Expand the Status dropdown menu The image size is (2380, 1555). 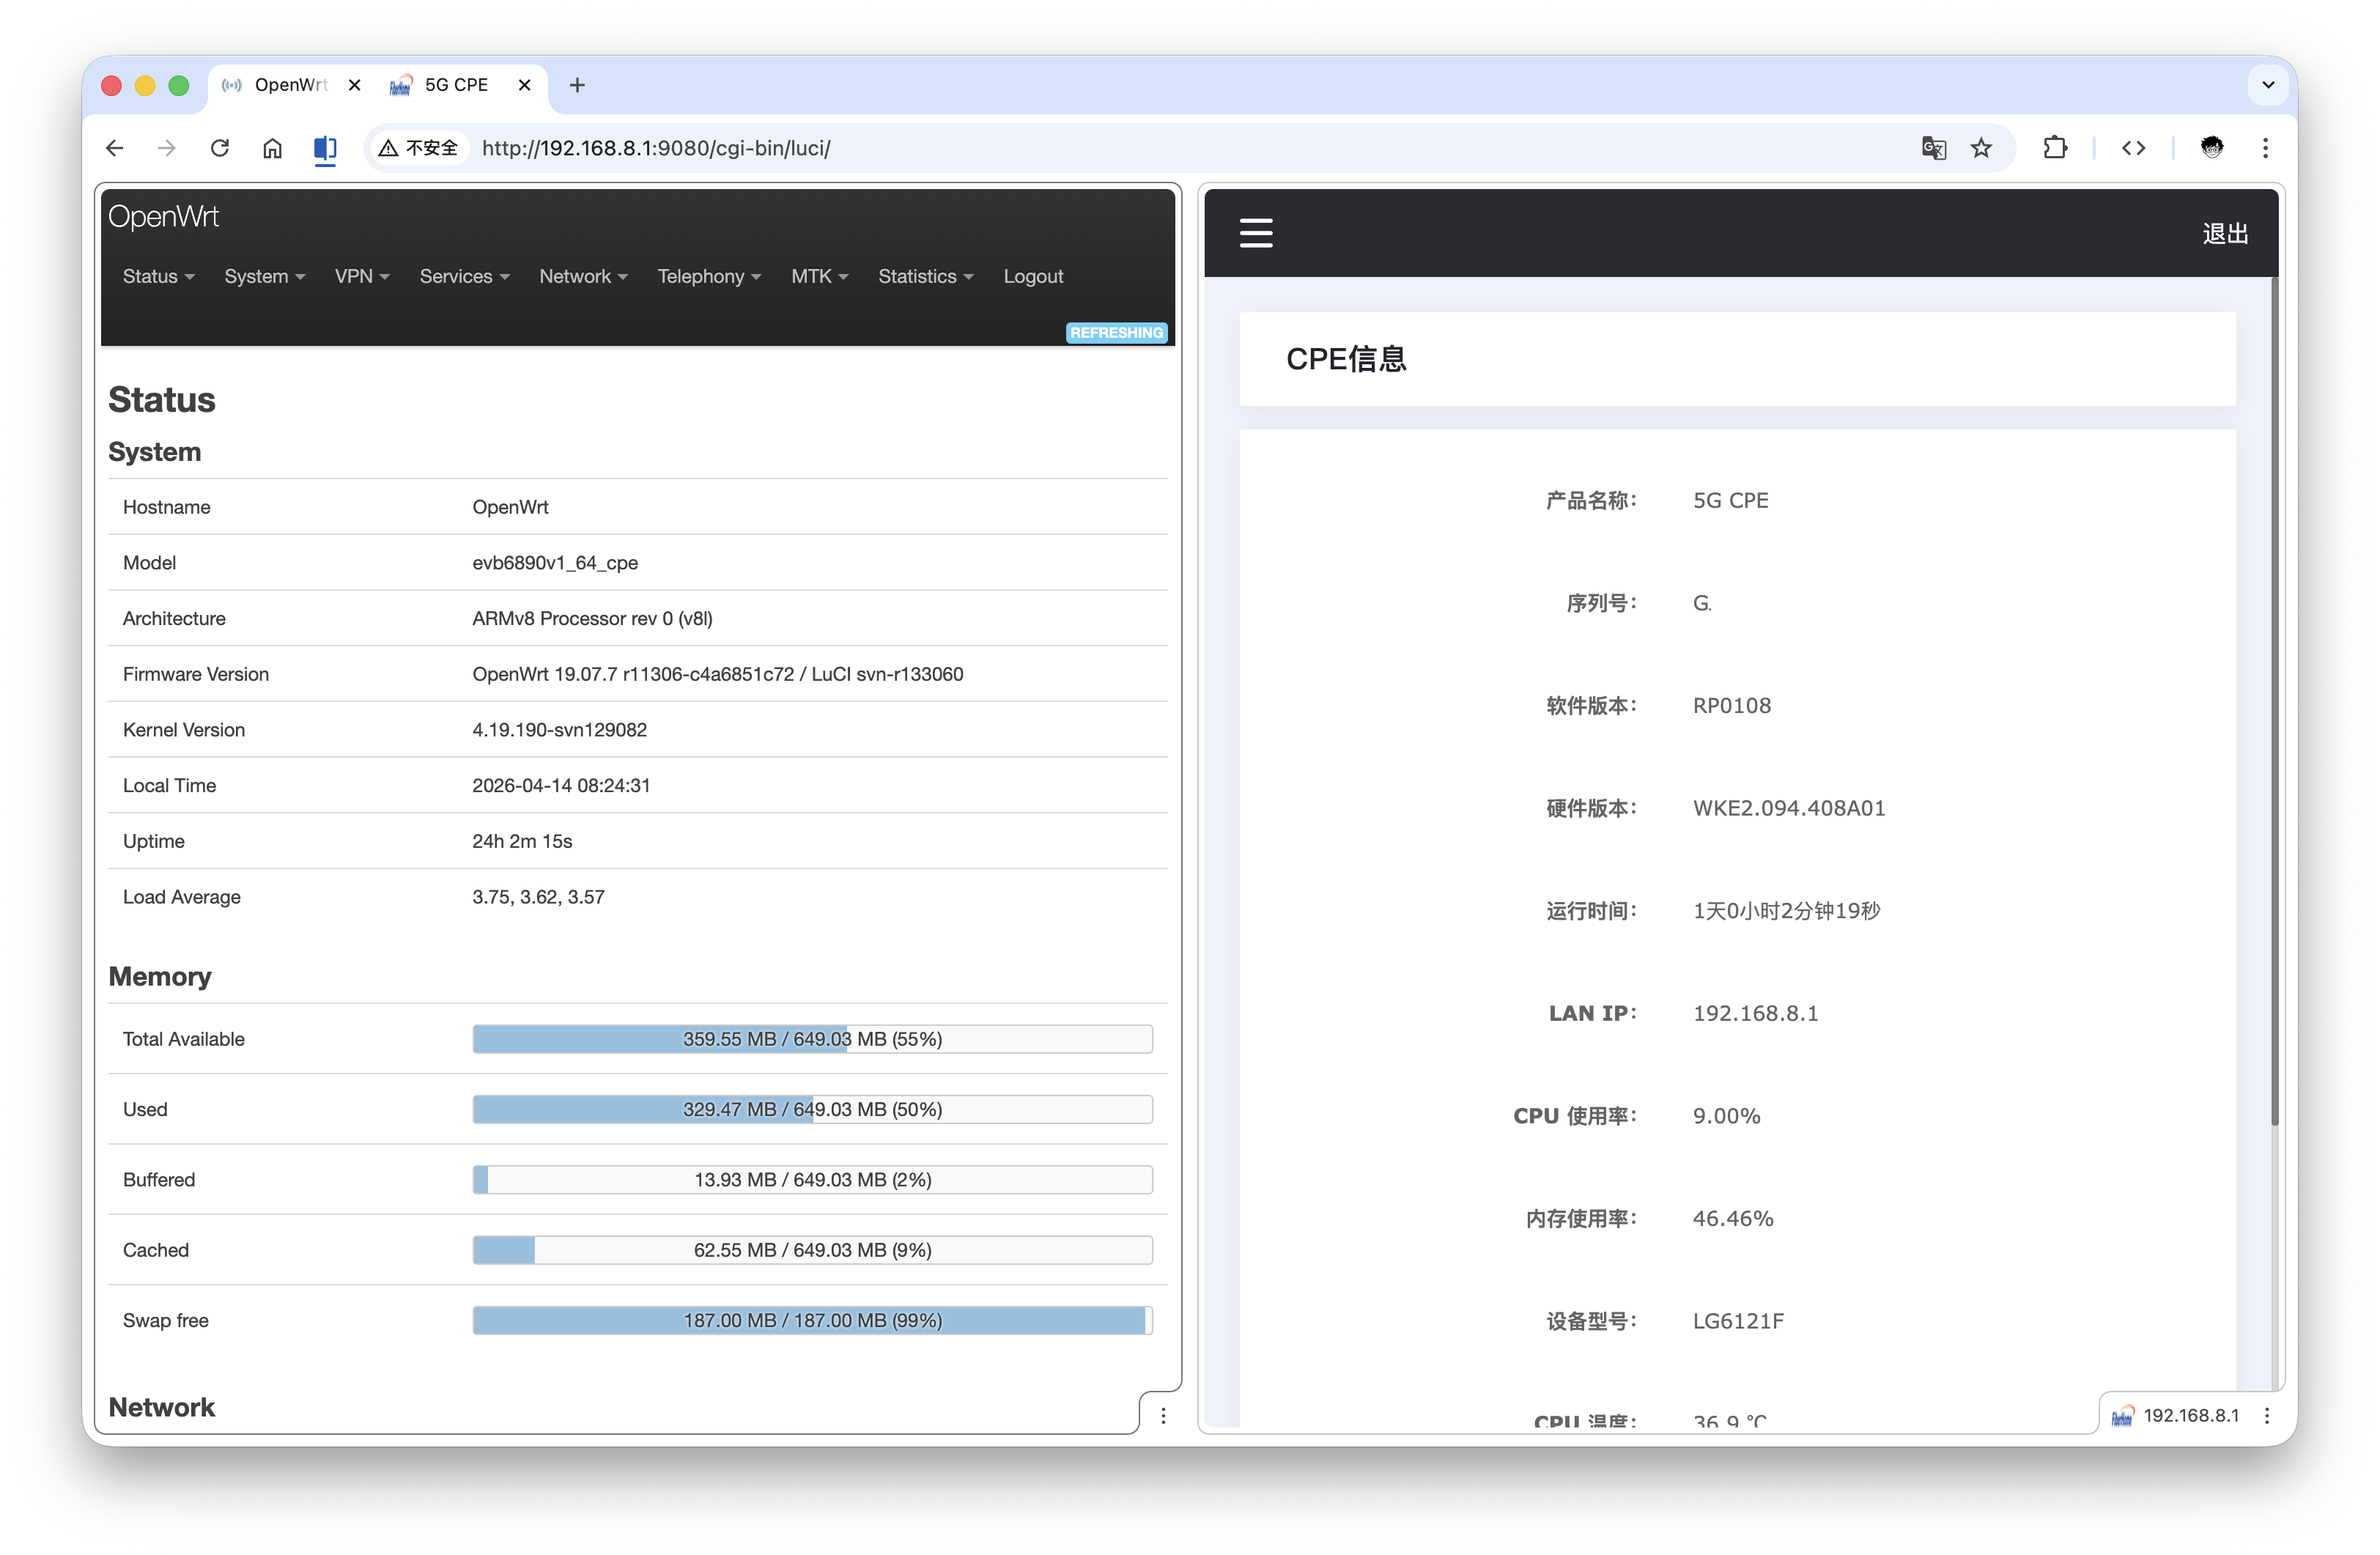pyautogui.click(x=158, y=276)
